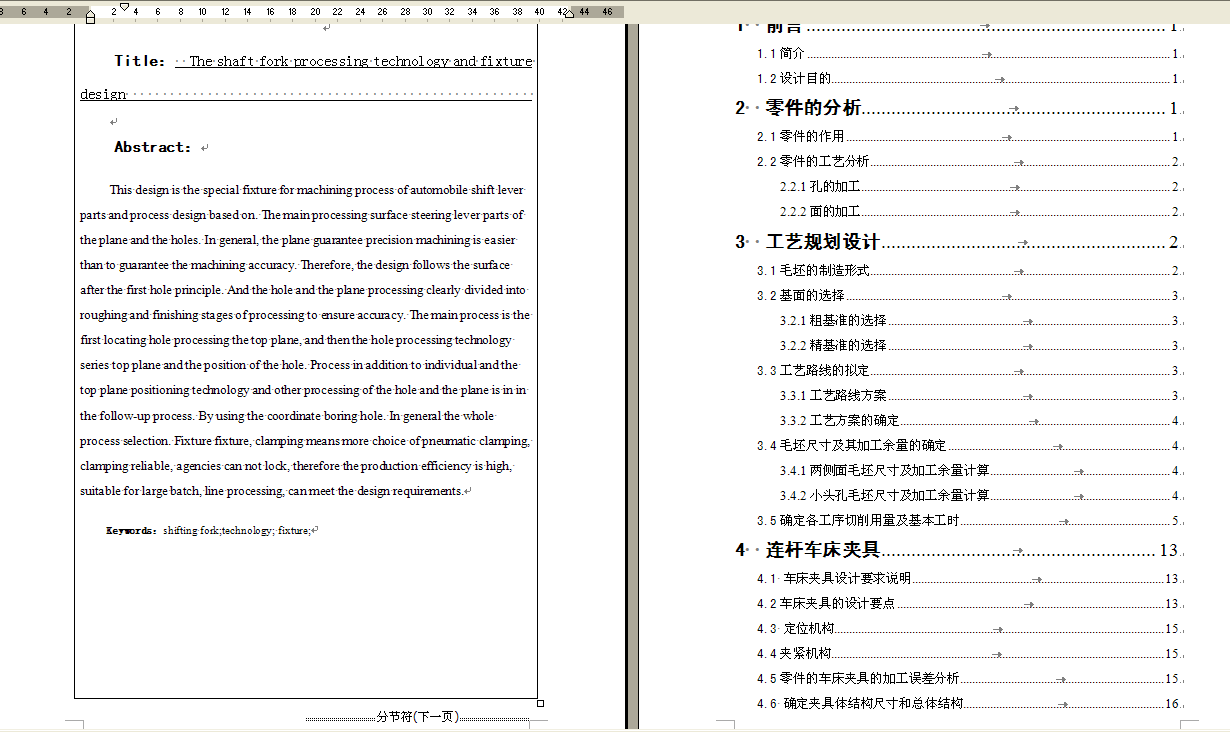Click the line starting 'roughing and finishing stages'

point(305,315)
